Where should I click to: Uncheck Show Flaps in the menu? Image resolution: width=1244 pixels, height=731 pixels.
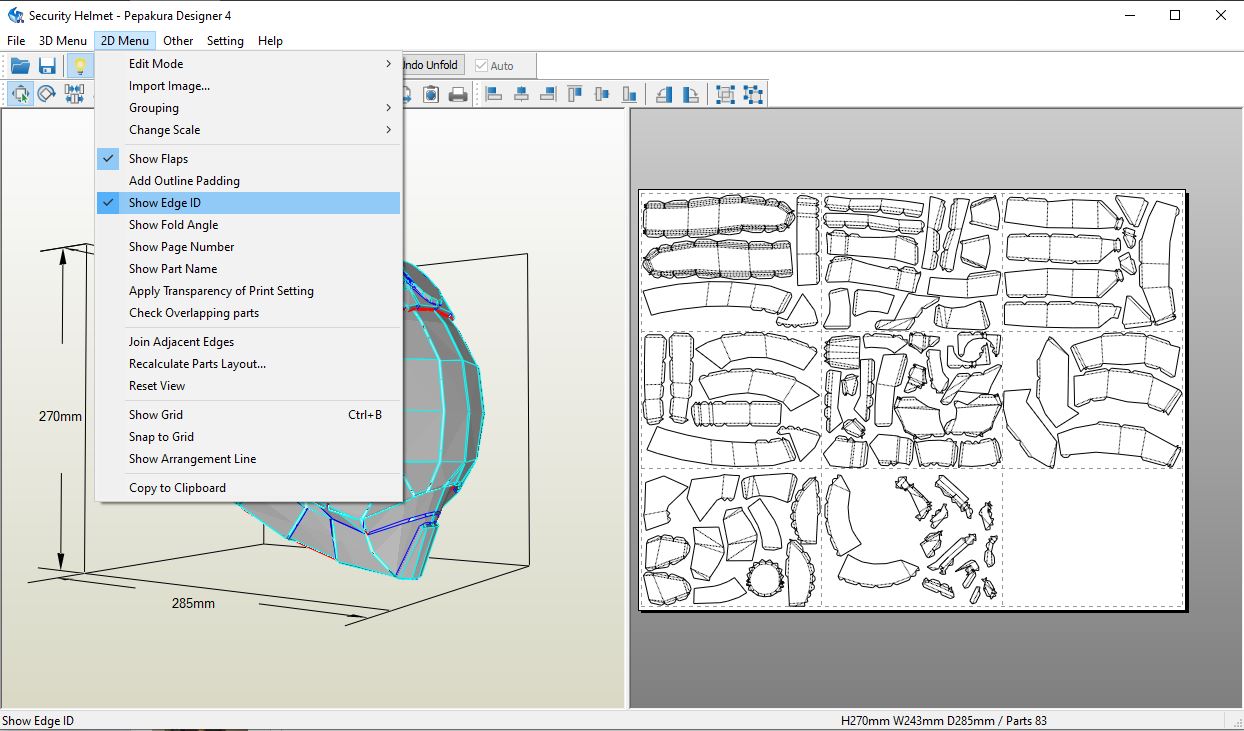158,159
